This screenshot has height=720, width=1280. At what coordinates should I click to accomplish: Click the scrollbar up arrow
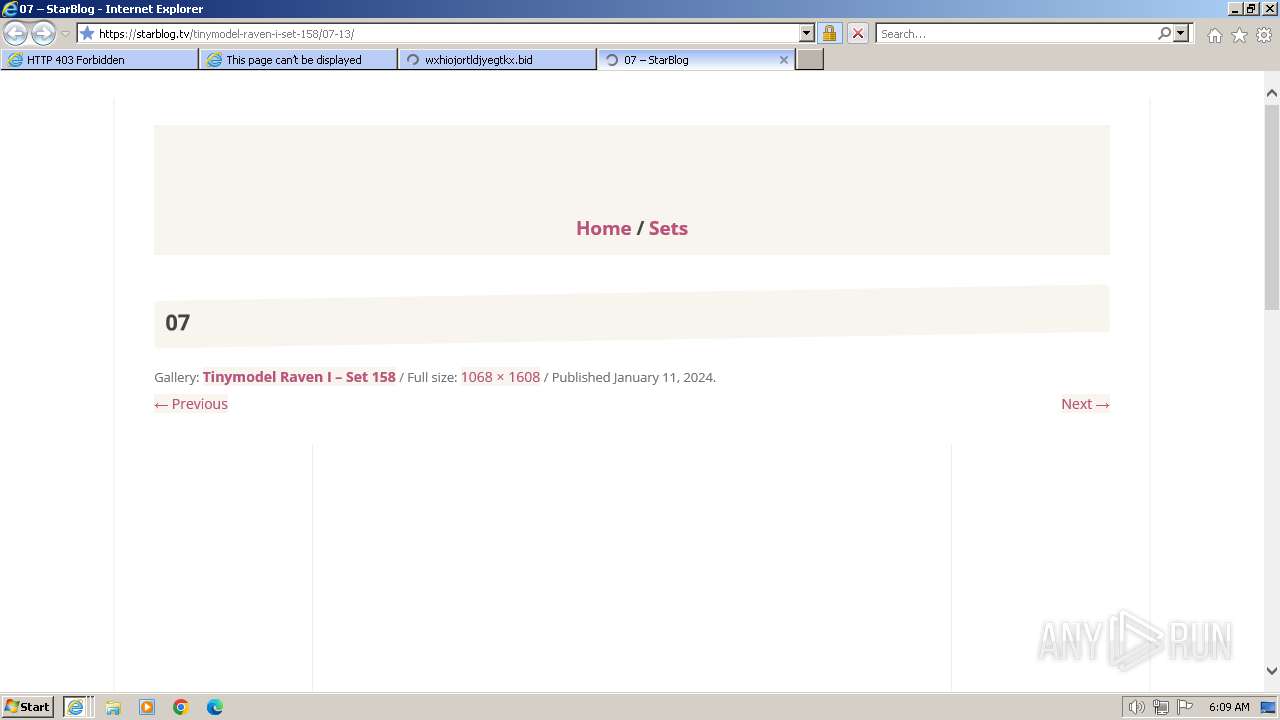click(1272, 93)
